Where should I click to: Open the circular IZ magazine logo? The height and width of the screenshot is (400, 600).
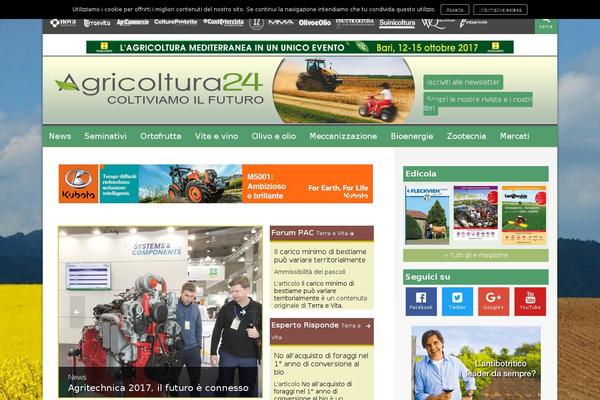[256, 24]
